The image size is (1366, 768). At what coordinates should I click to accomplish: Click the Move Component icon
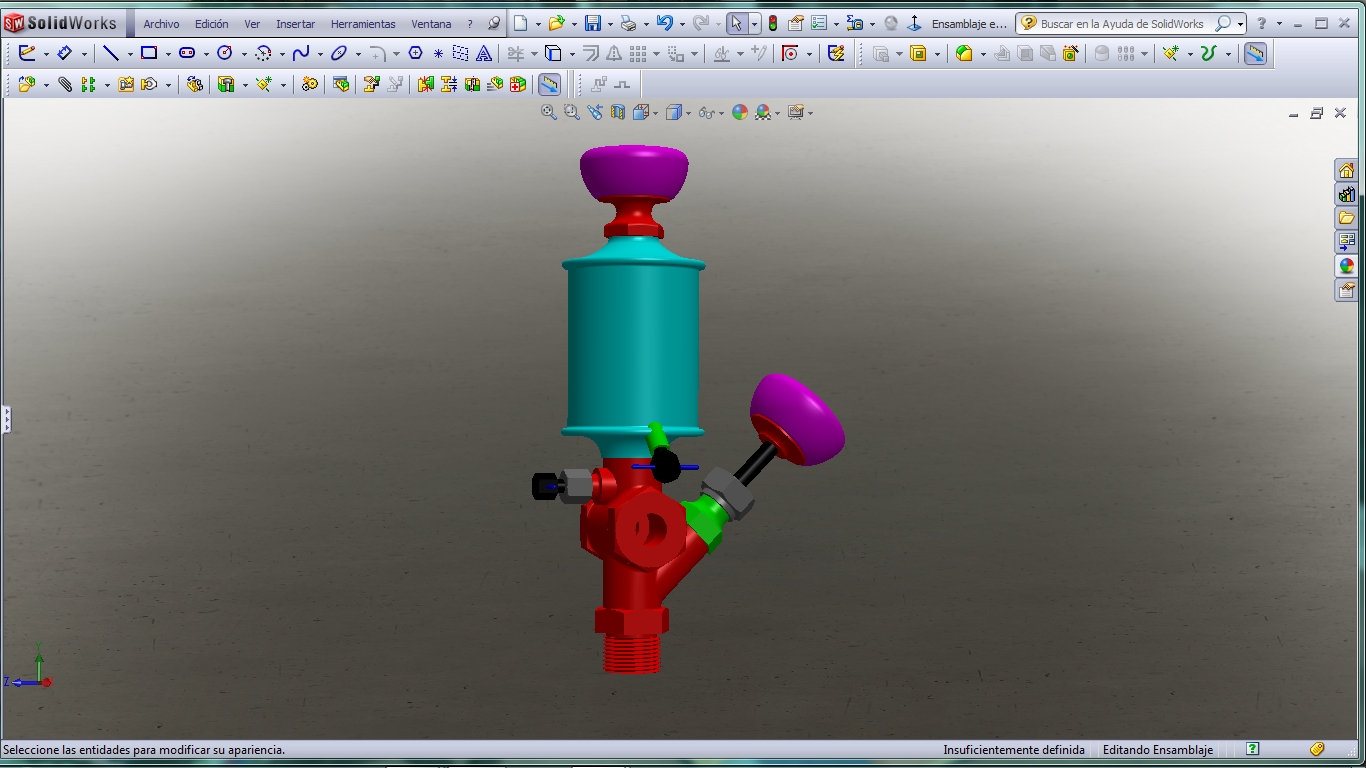click(x=149, y=85)
